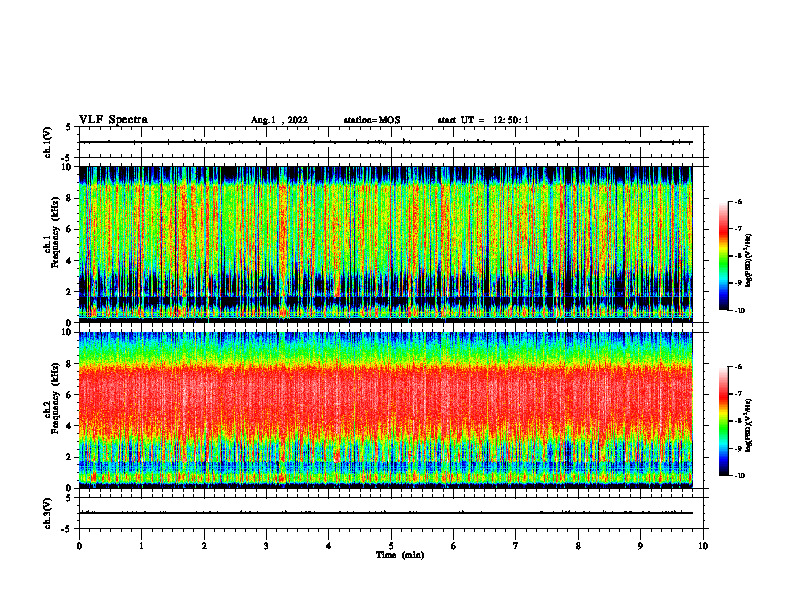Click time-axis tick label "10"
The width and height of the screenshot is (792, 612).
703,546
